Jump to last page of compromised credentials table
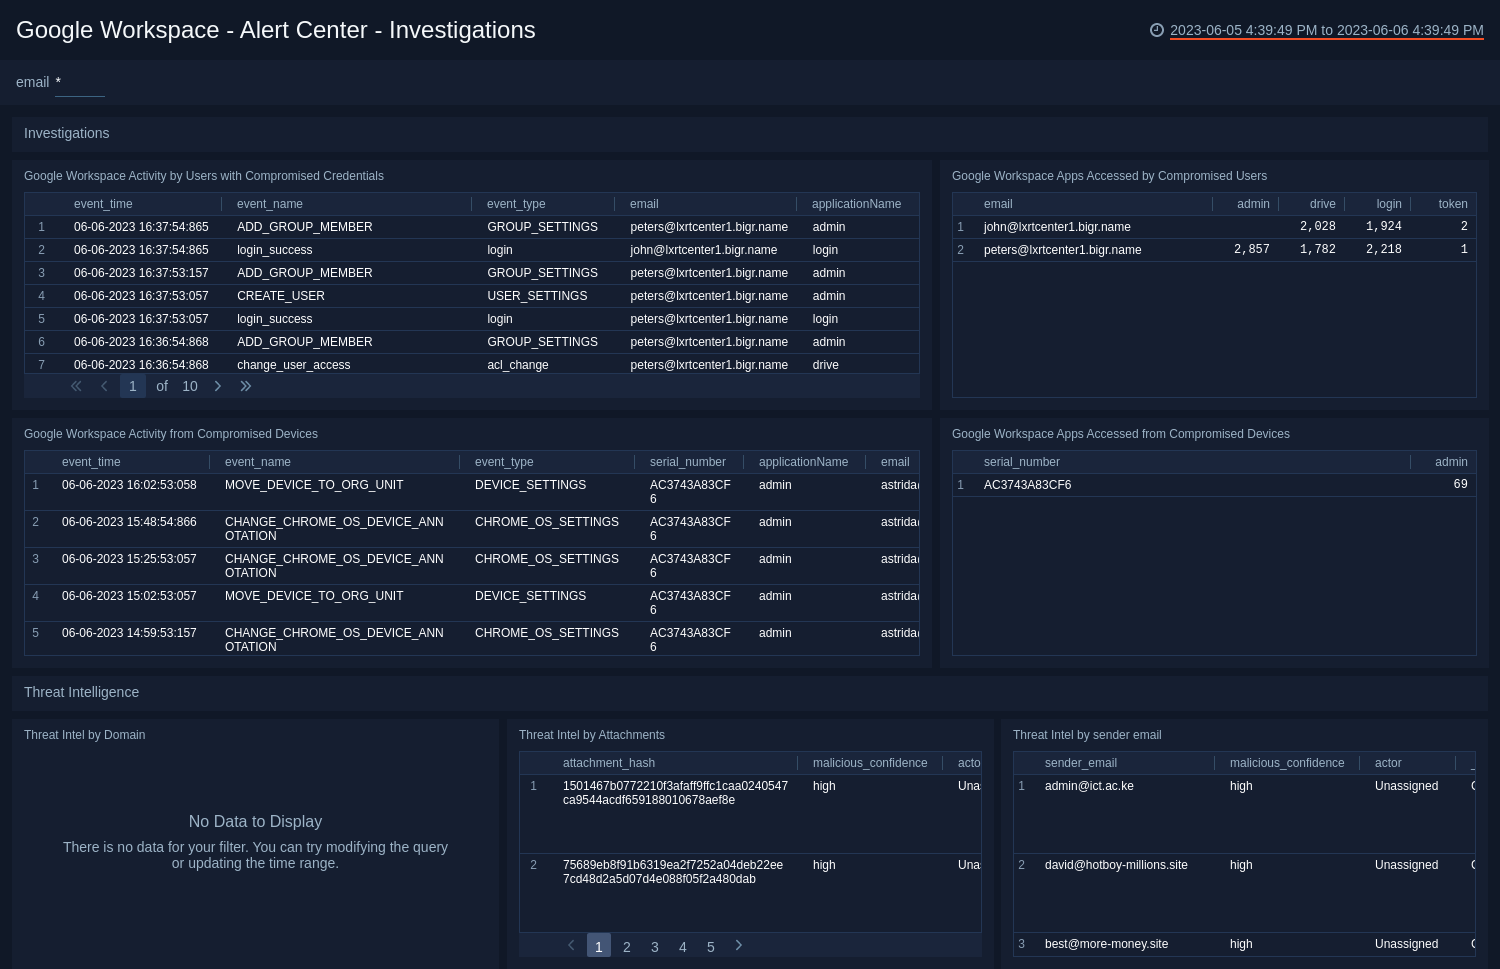The width and height of the screenshot is (1500, 969). 246,386
